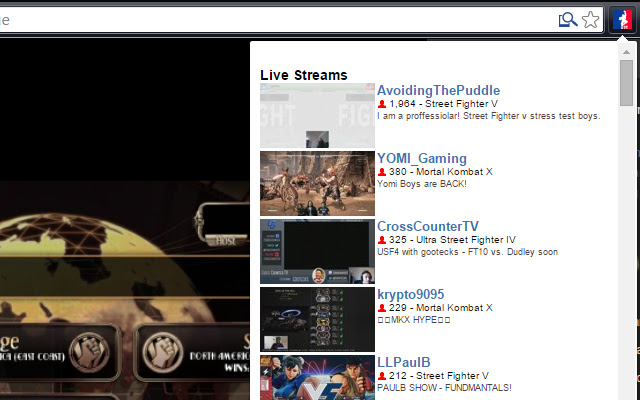
Task: Click the CrossCounterTV stream thumbnail
Action: [x=317, y=251]
